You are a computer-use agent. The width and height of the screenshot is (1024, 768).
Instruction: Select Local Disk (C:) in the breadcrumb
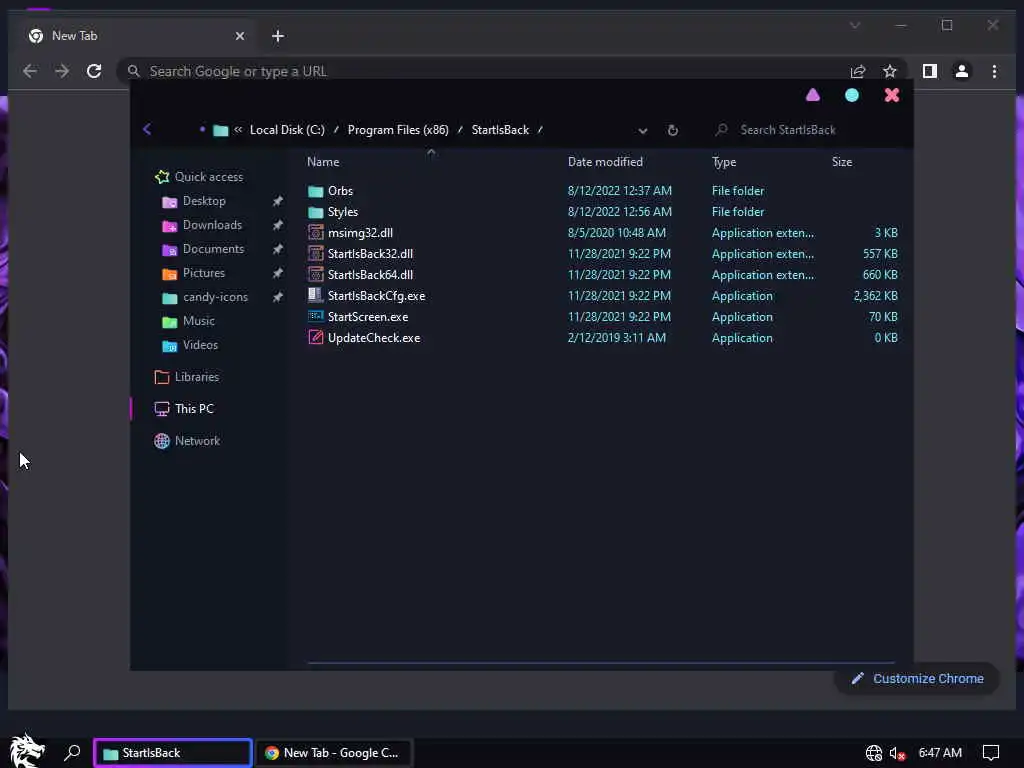287,130
